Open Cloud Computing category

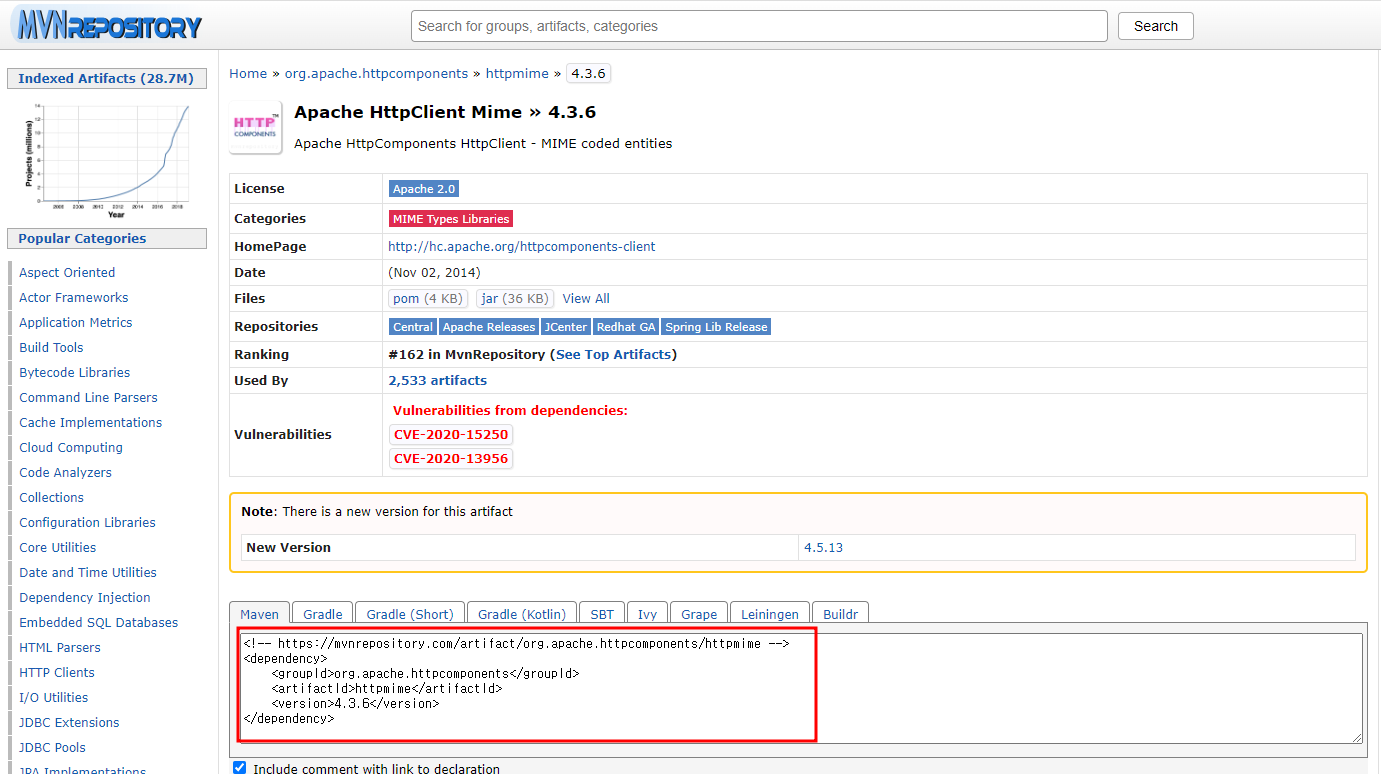pos(71,448)
